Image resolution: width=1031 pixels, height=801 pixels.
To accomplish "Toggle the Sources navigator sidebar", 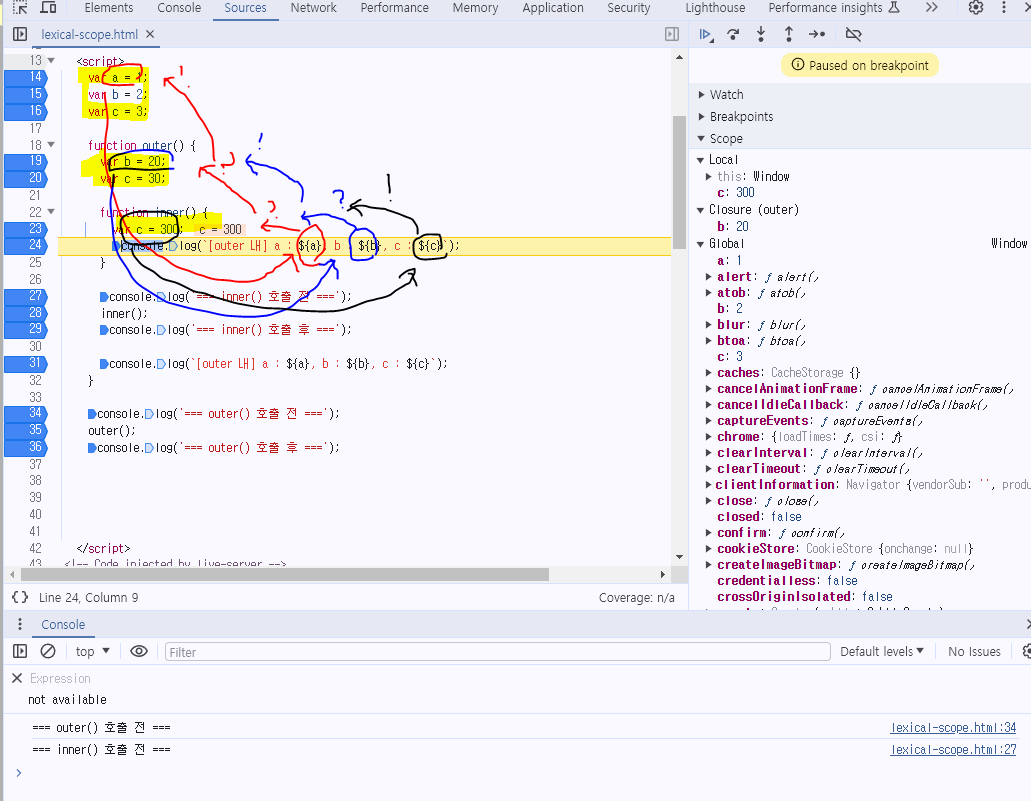I will [x=20, y=34].
